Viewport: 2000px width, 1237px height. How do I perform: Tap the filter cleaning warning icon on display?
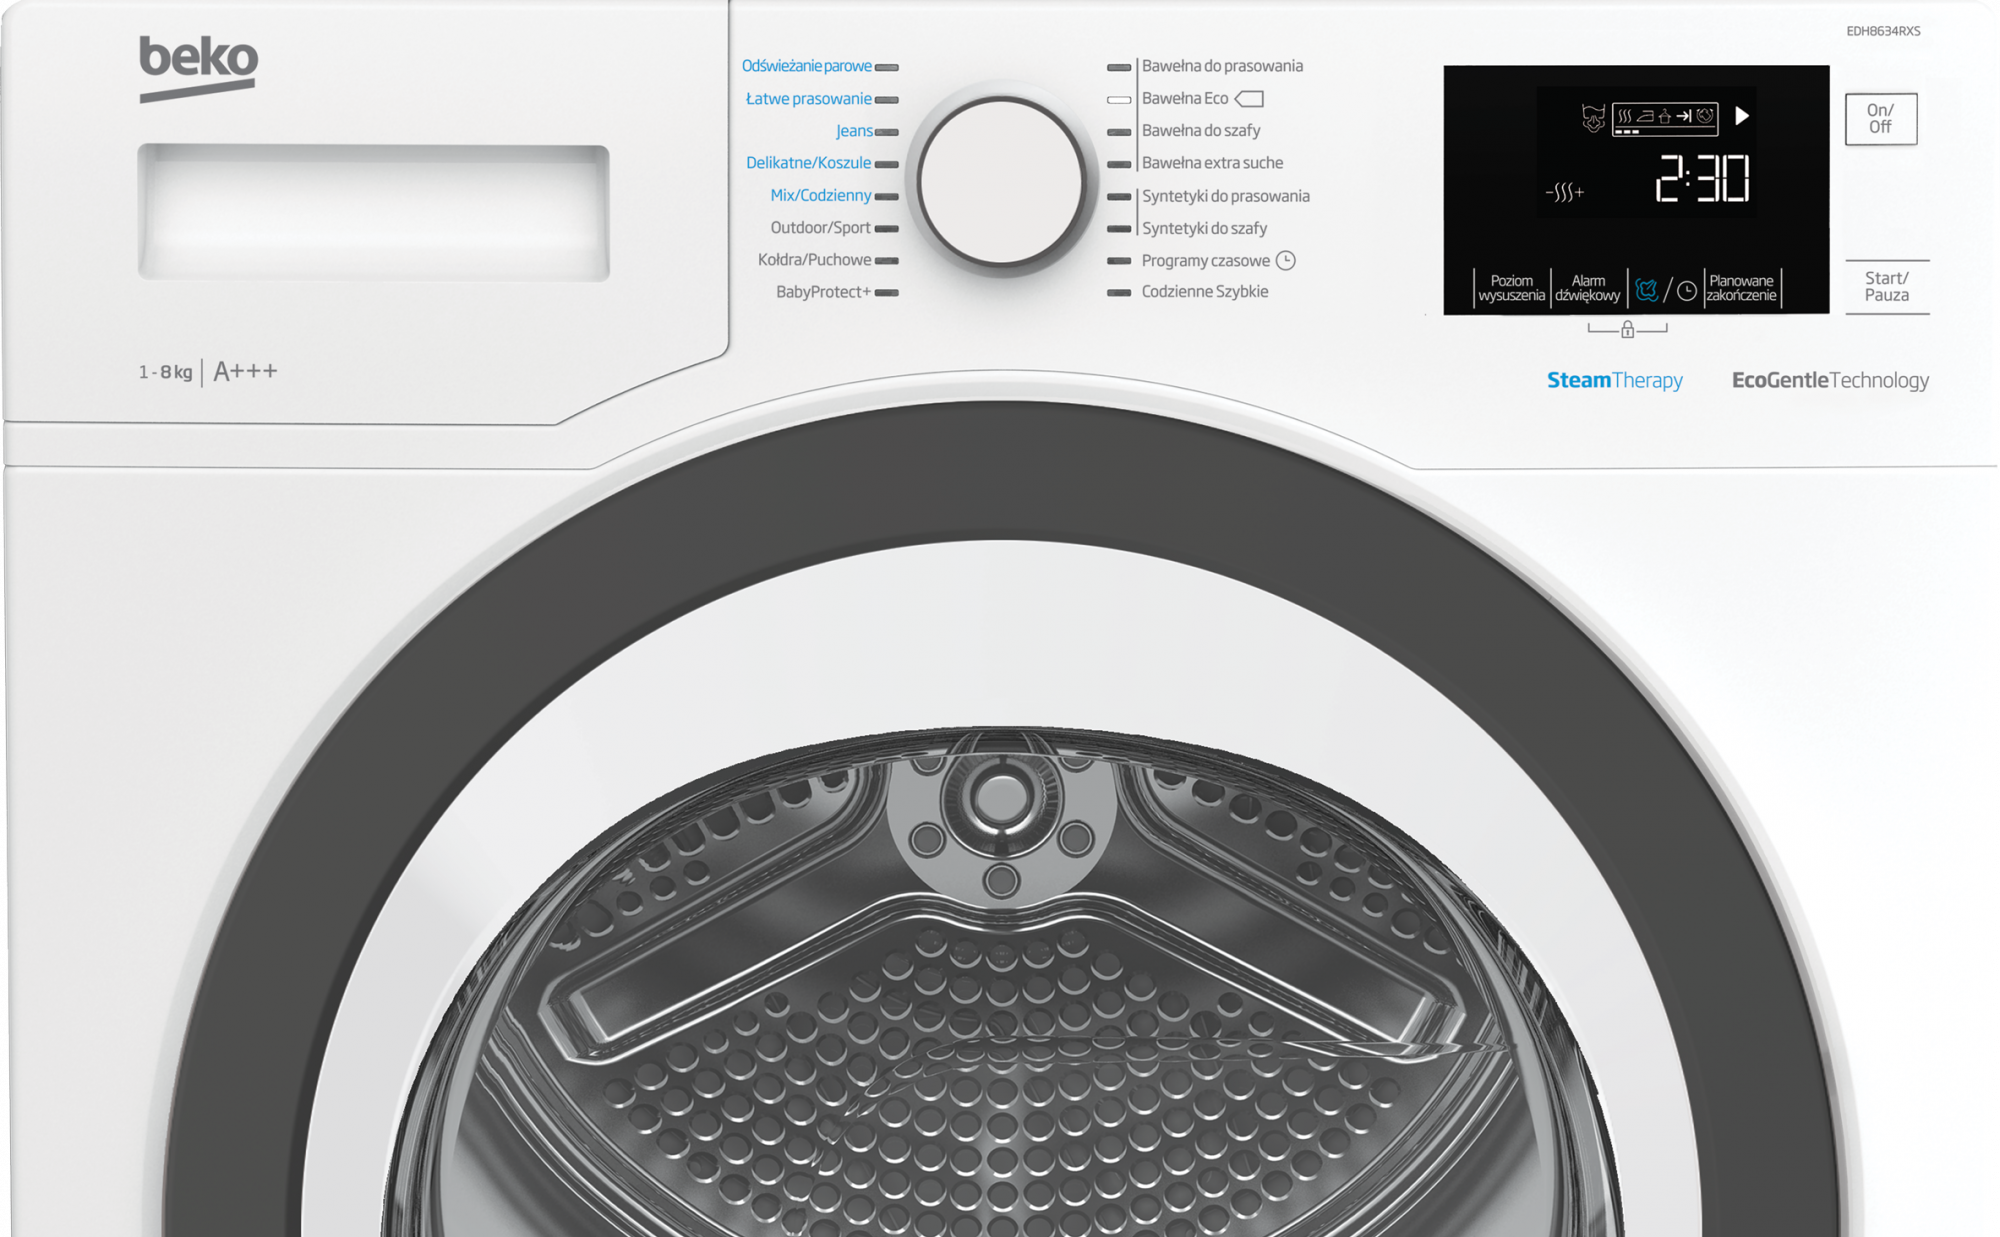click(x=1593, y=118)
